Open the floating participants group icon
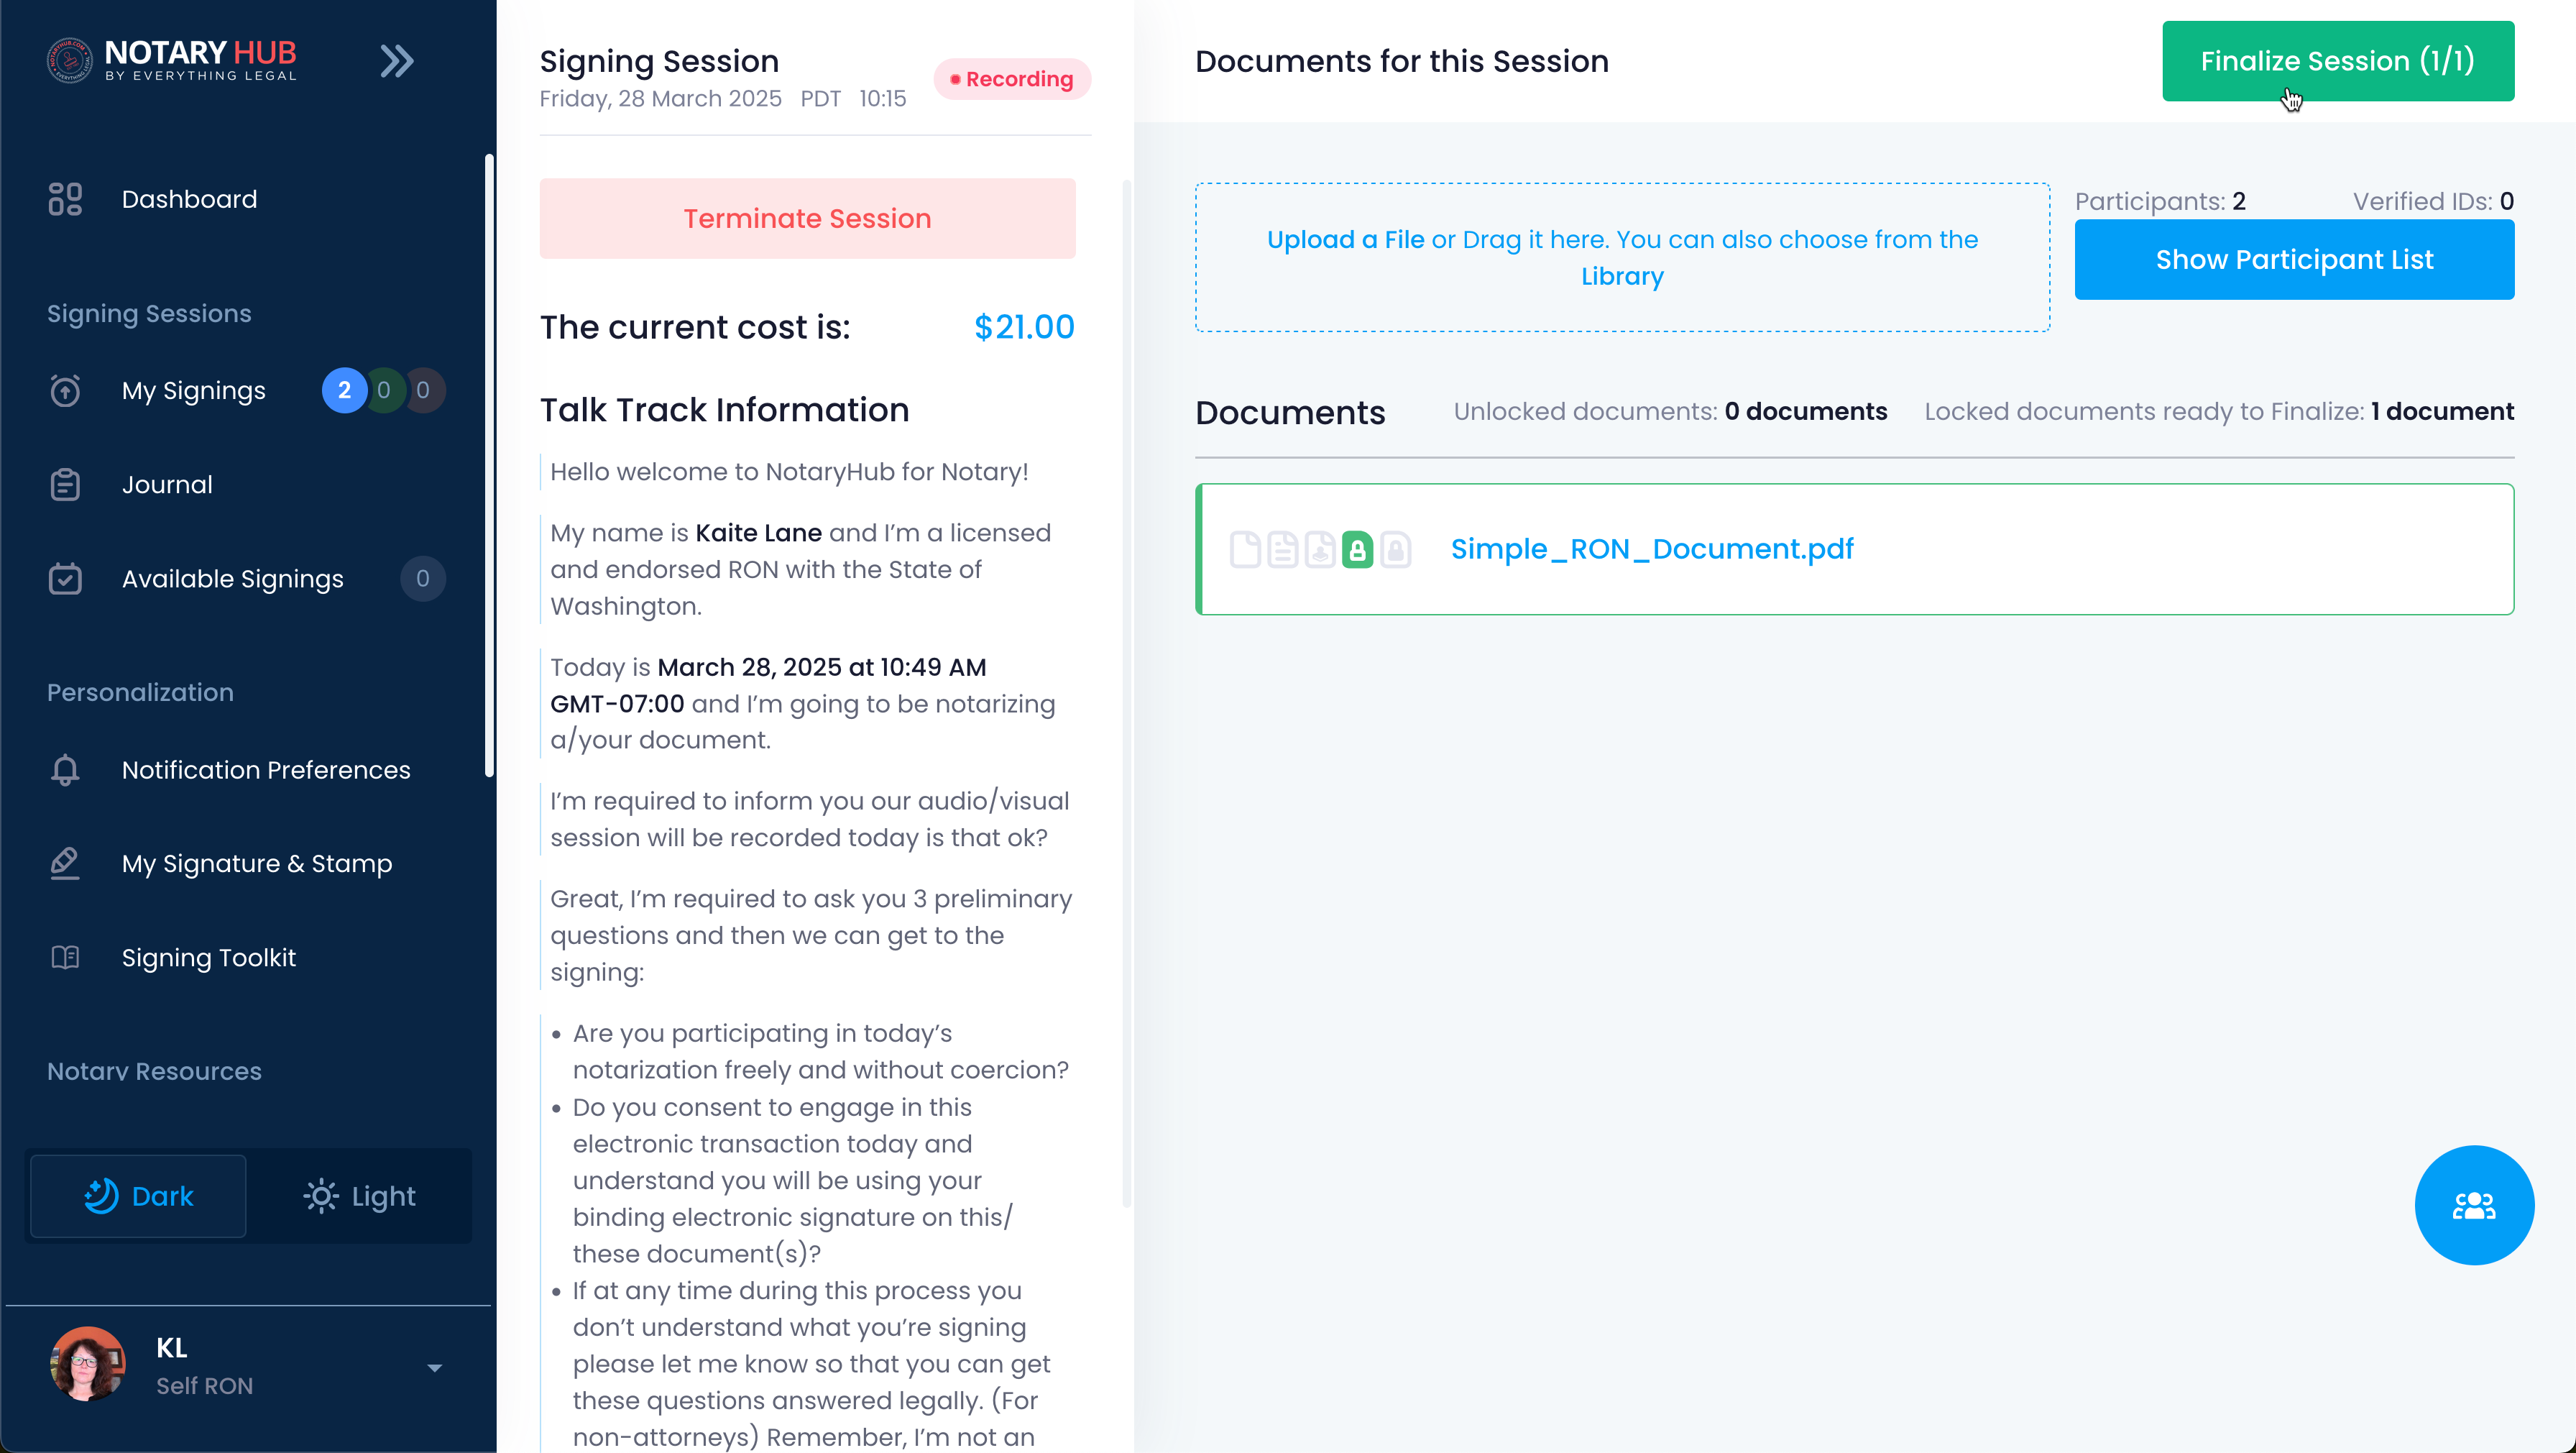The image size is (2576, 1453). tap(2474, 1205)
